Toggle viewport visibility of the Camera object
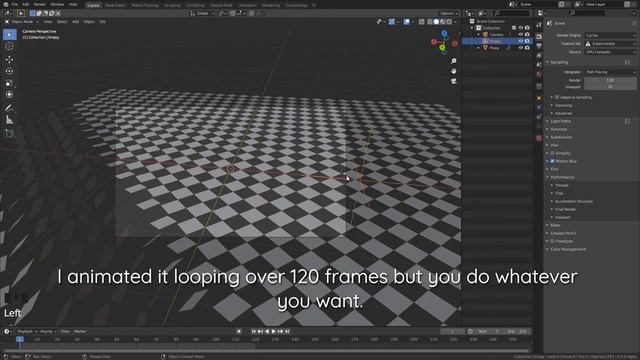This screenshot has height=360, width=640. coord(520,34)
